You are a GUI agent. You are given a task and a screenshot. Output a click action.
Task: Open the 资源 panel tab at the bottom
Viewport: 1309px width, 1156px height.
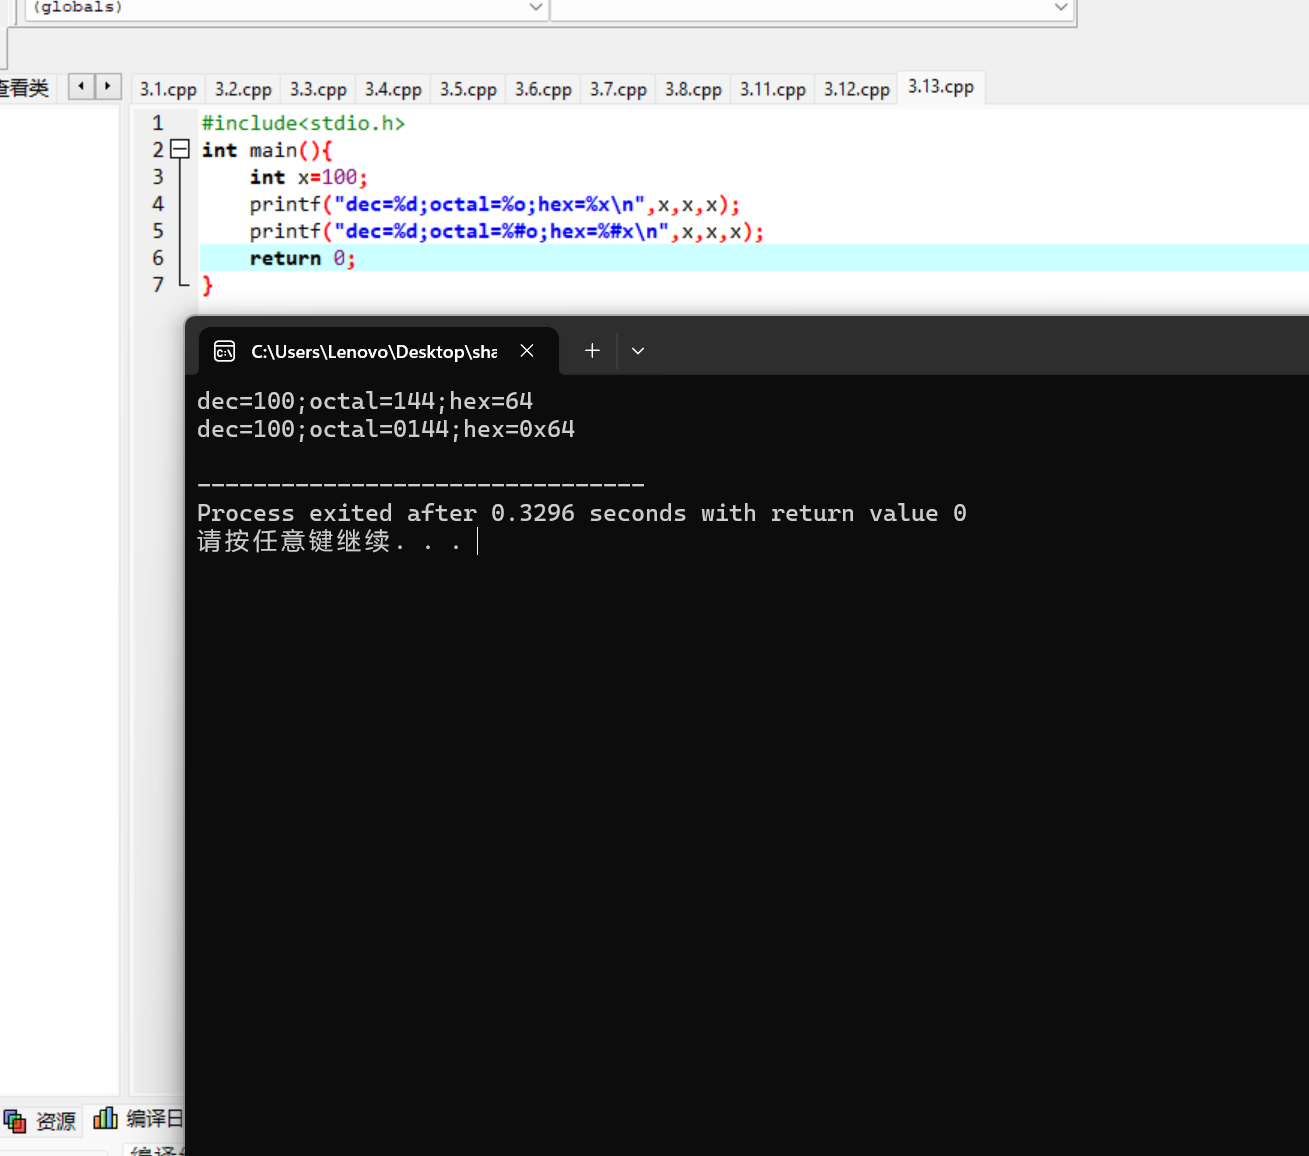pos(41,1121)
